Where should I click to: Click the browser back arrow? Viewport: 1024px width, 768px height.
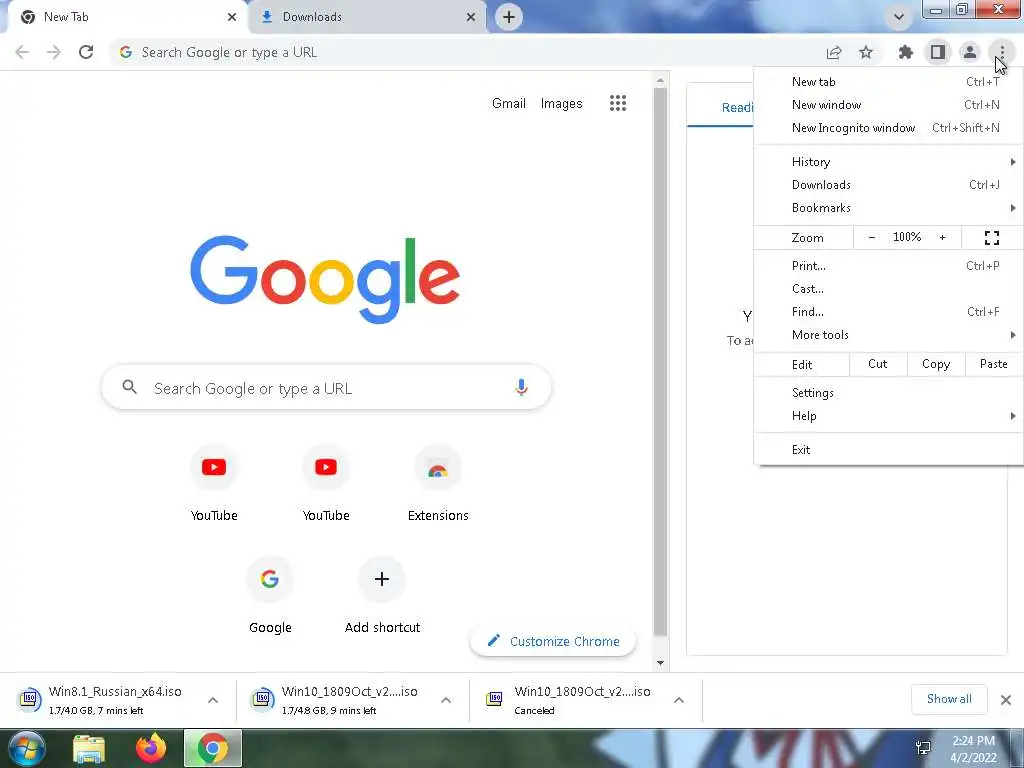click(22, 52)
